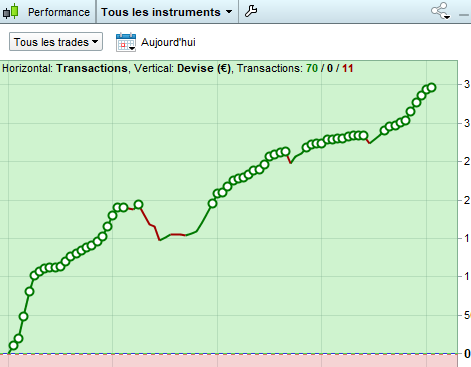Click the red 11 losing transactions count
Screen dimensions: 471x367
(348, 68)
